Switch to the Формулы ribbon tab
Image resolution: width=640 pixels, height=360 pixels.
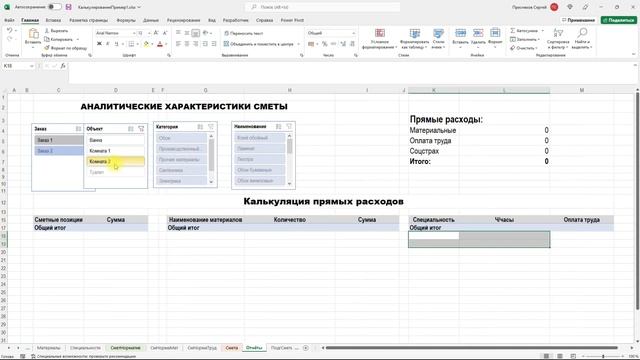[x=126, y=20]
